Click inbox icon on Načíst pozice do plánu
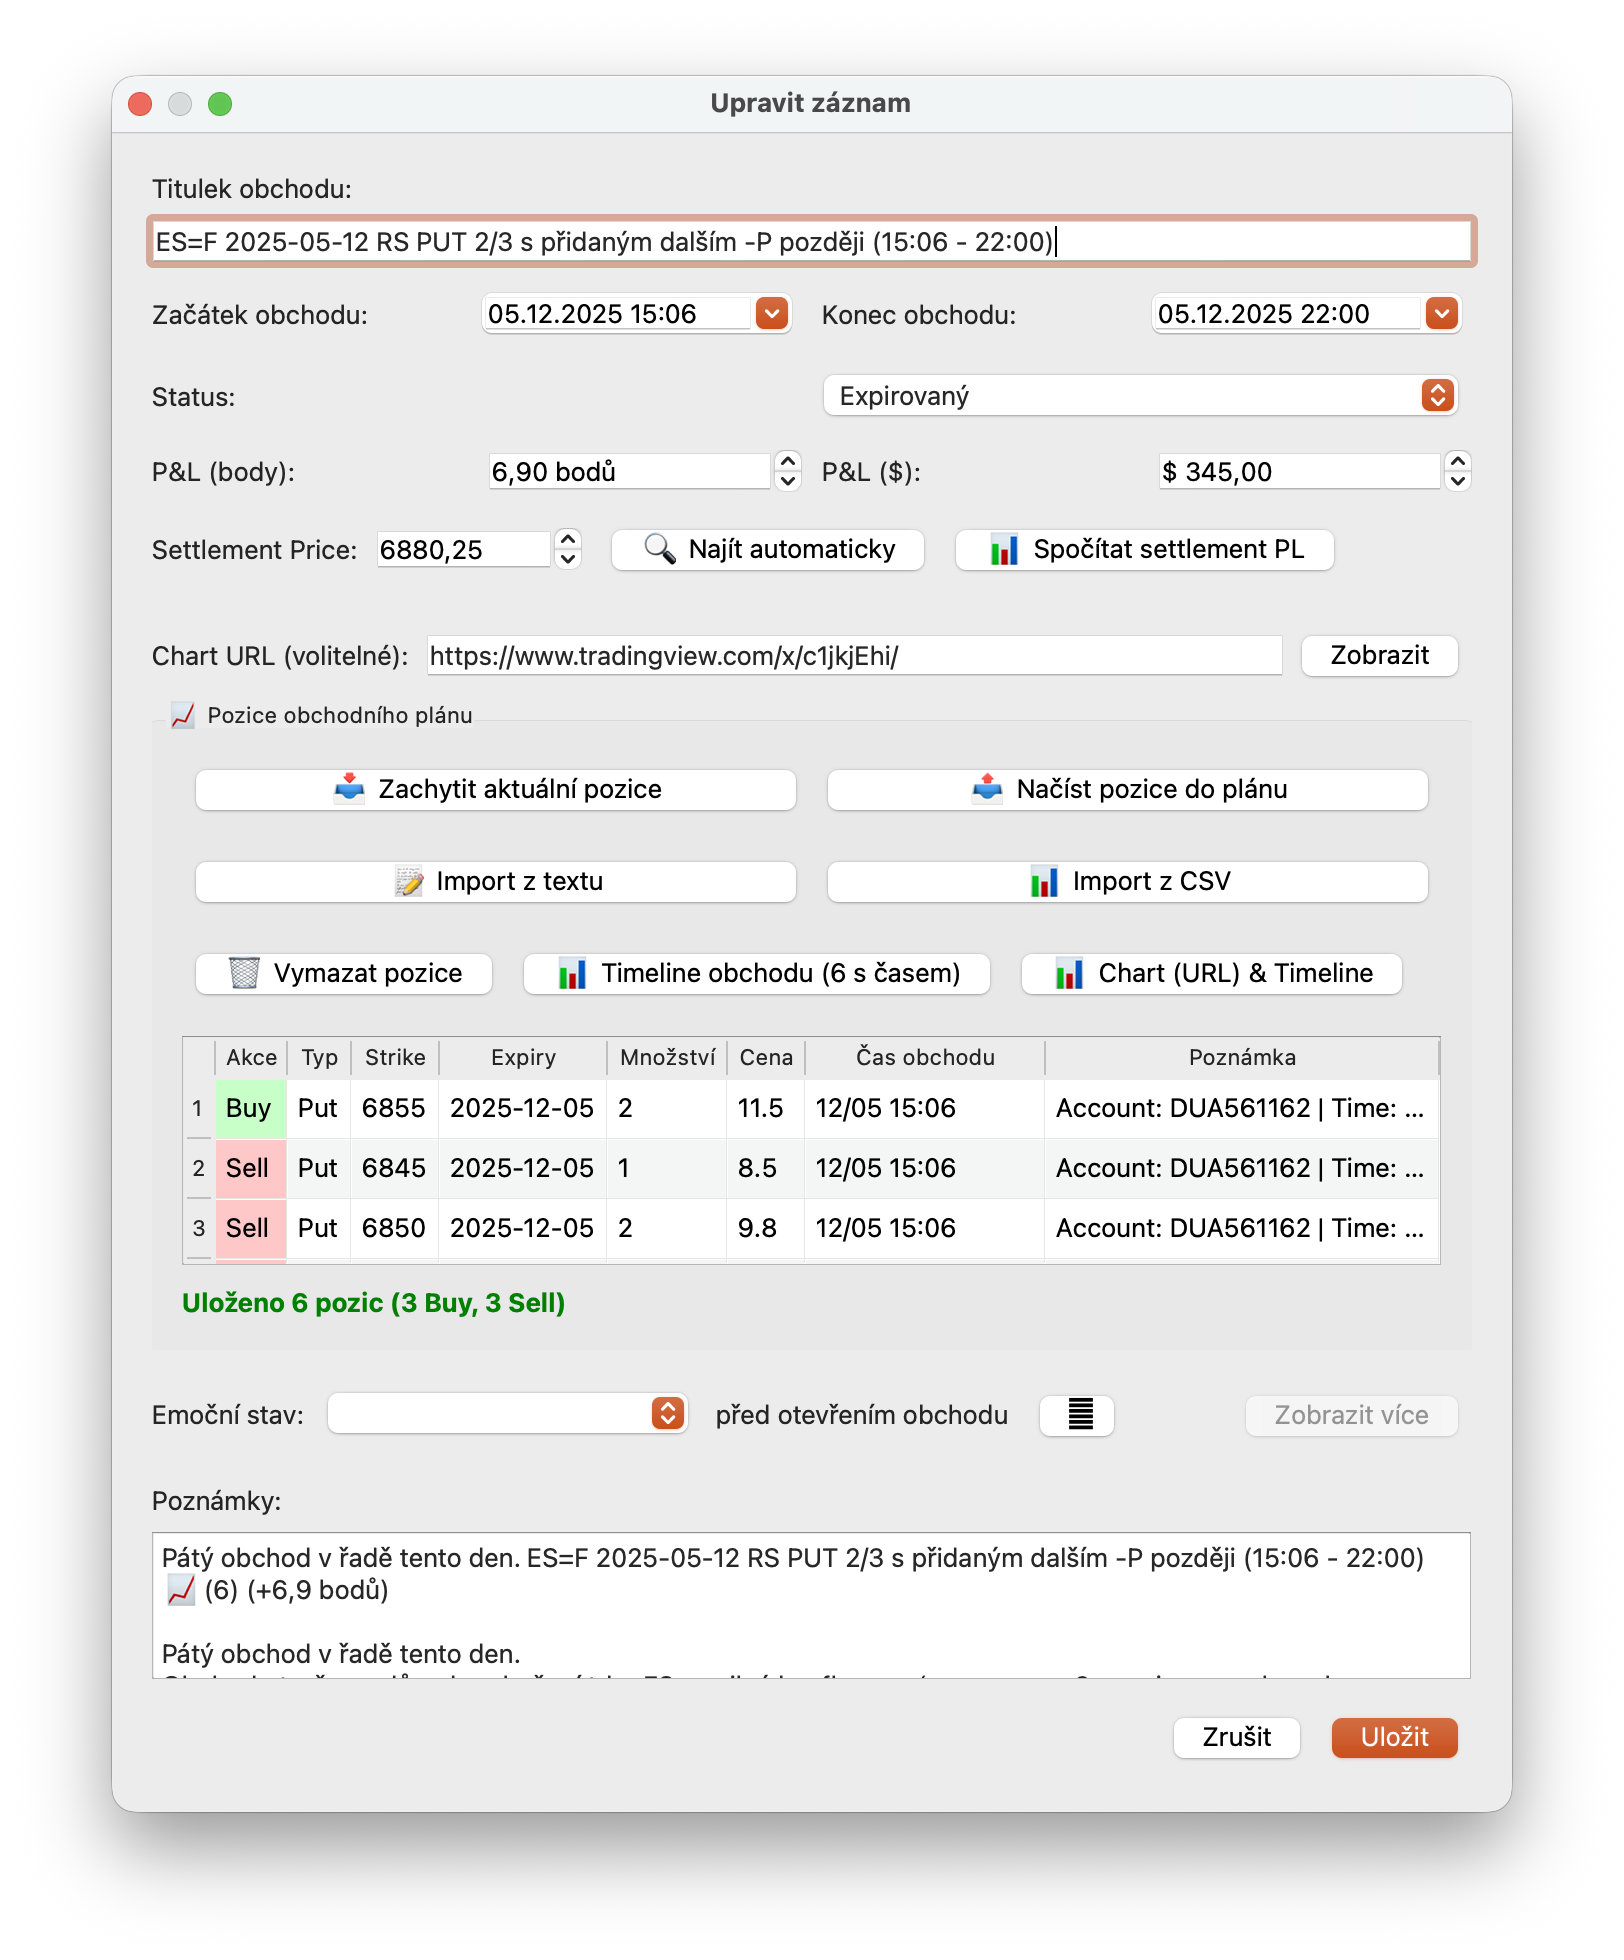 point(987,789)
